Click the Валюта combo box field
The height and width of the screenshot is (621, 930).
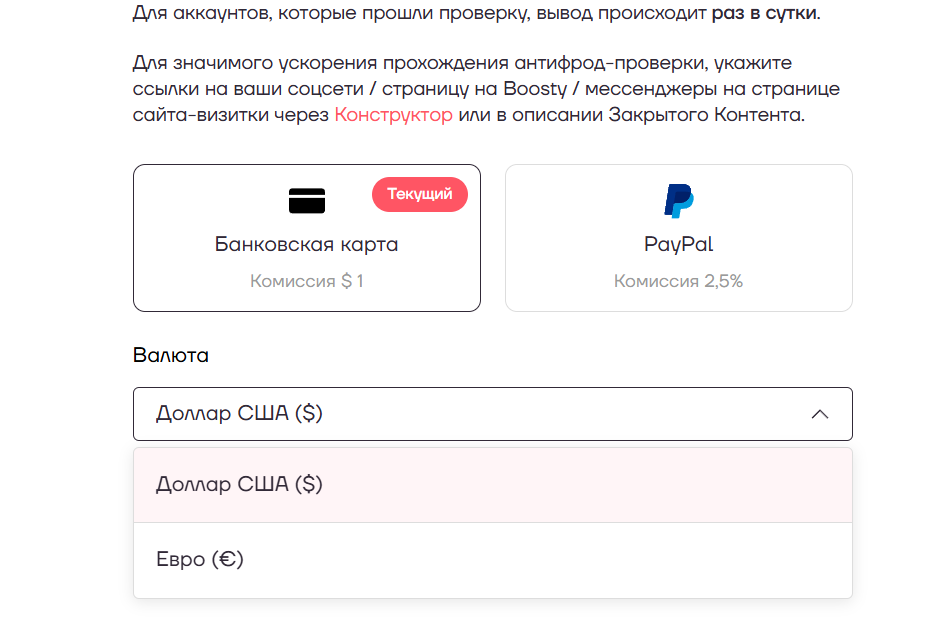pyautogui.click(x=493, y=414)
